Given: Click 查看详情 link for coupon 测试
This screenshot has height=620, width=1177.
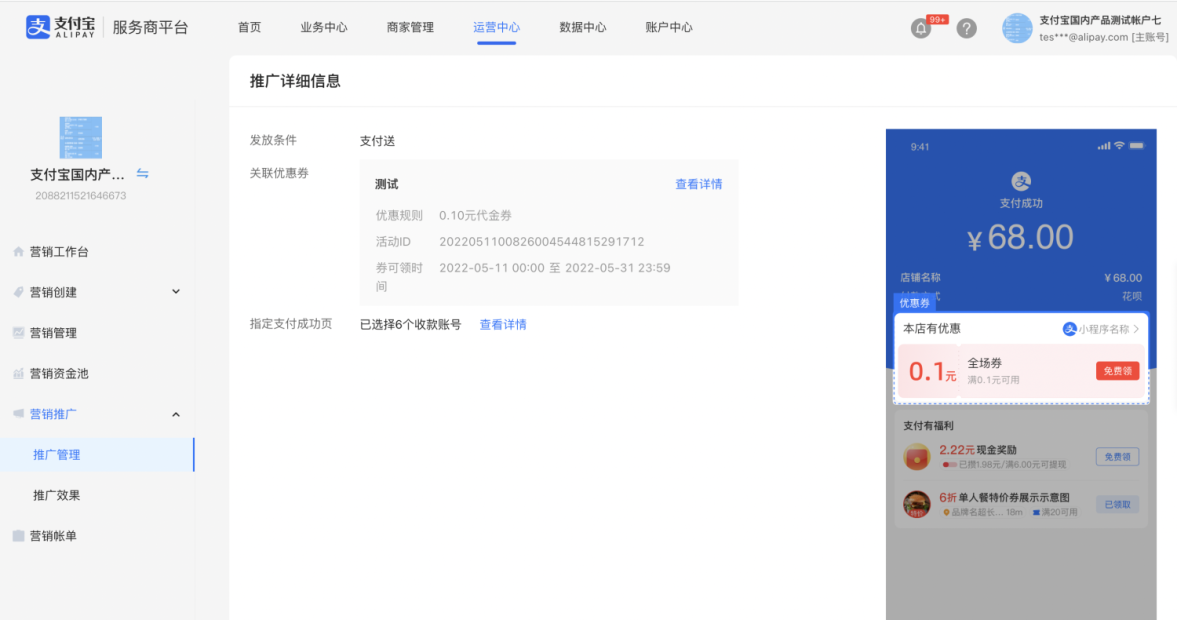Looking at the screenshot, I should (x=698, y=184).
